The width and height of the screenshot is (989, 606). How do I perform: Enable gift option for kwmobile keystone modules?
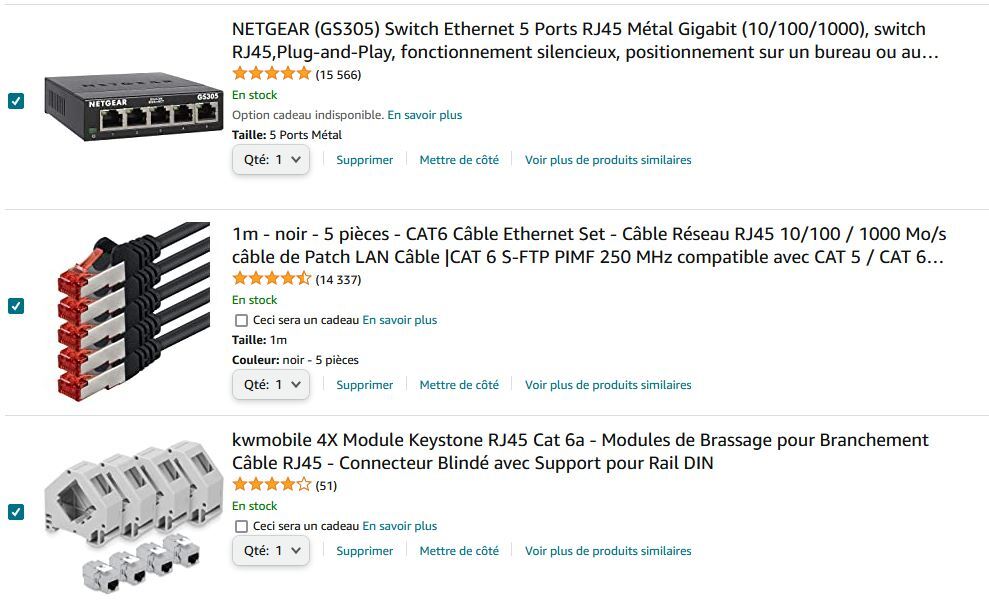pyautogui.click(x=241, y=526)
